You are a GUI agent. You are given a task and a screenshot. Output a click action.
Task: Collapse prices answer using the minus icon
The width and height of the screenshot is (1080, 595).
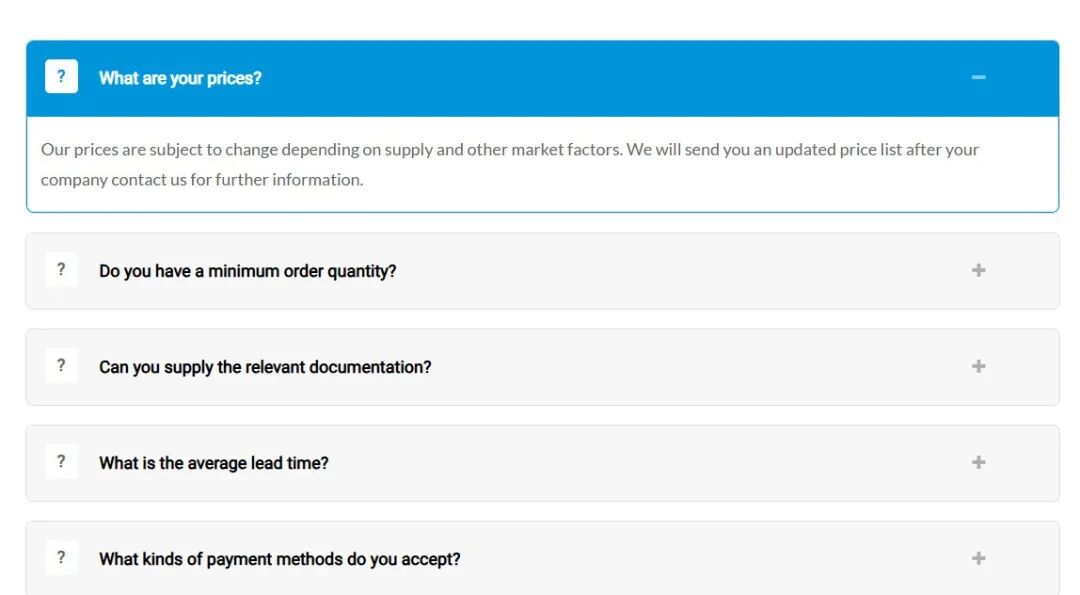click(x=978, y=77)
